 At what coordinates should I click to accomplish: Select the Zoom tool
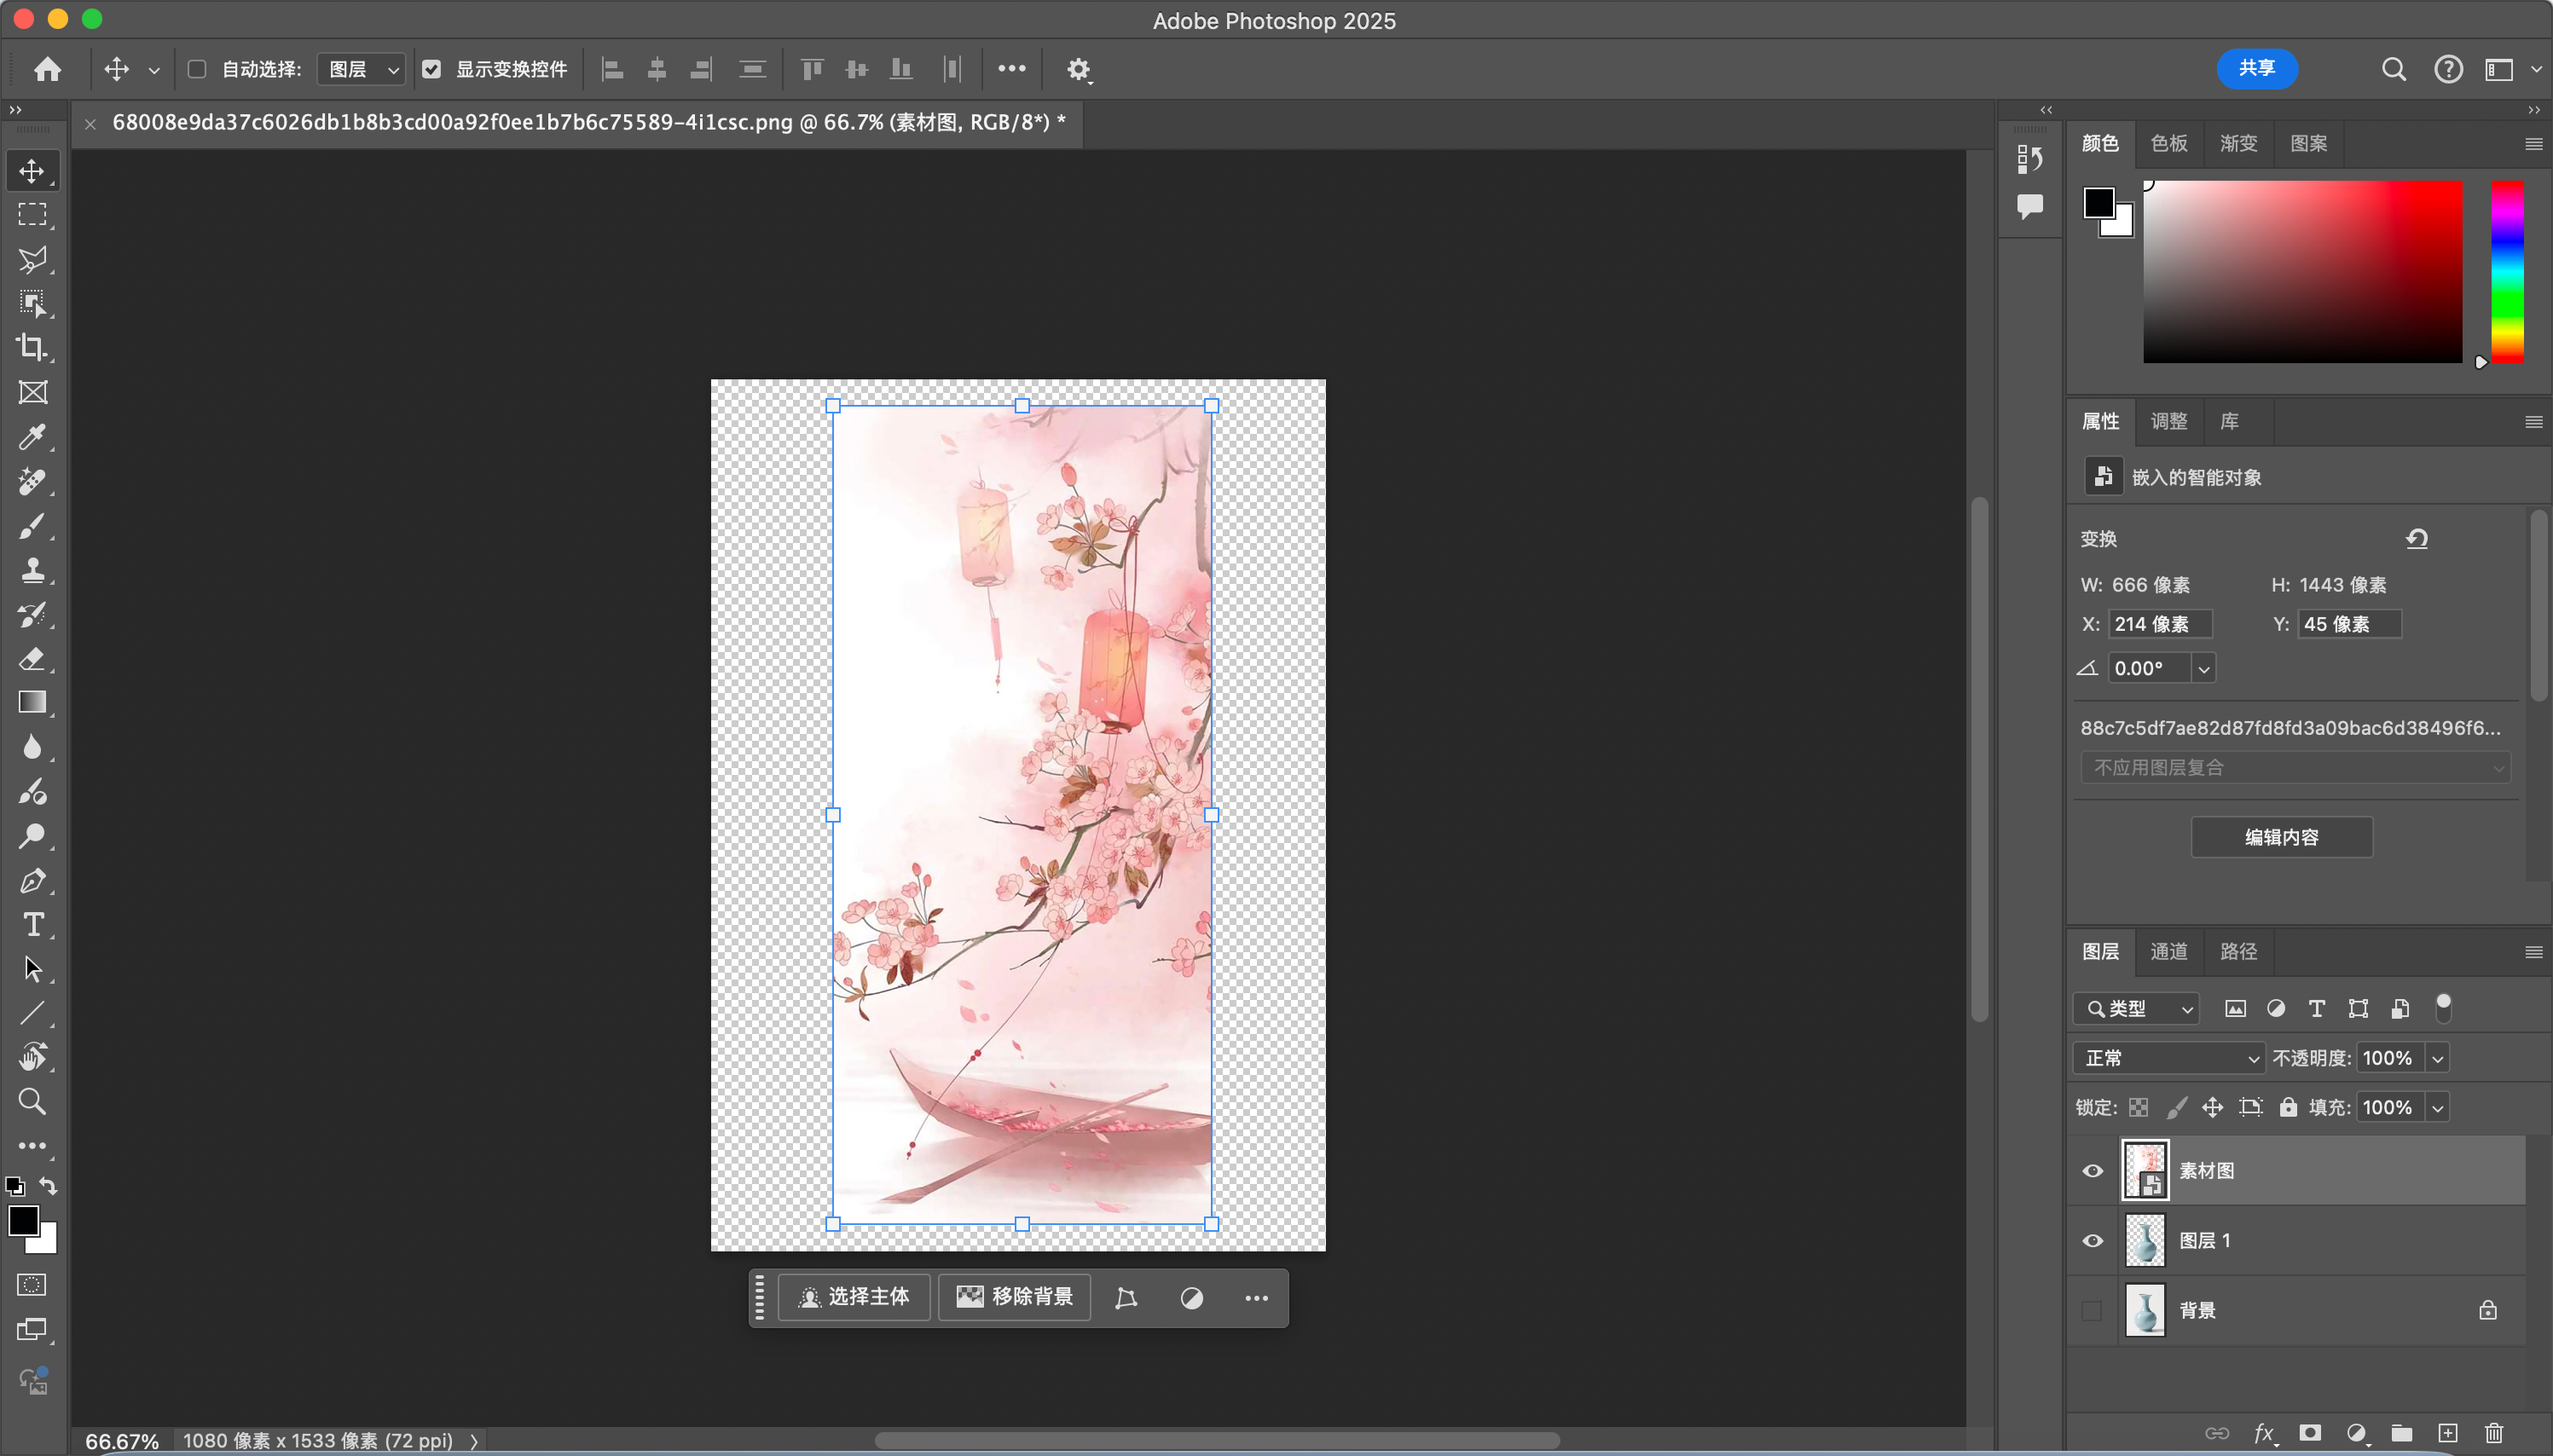(32, 1101)
